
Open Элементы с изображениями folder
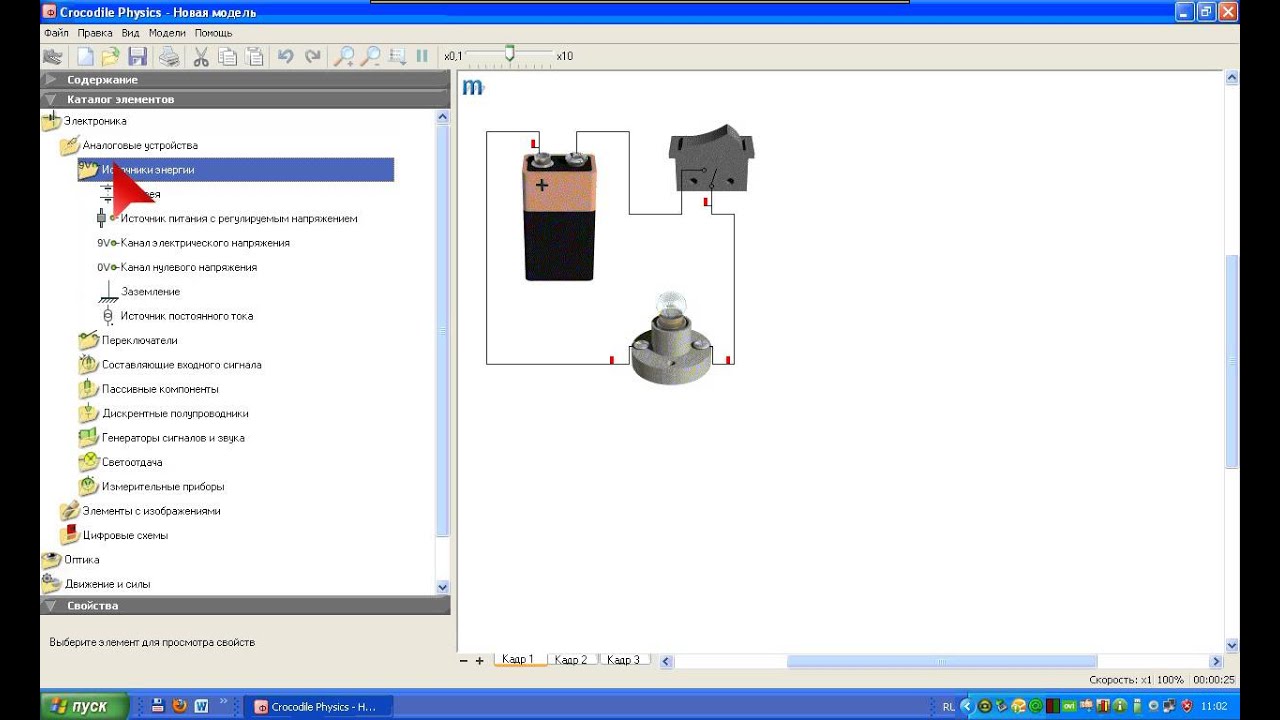(x=151, y=511)
